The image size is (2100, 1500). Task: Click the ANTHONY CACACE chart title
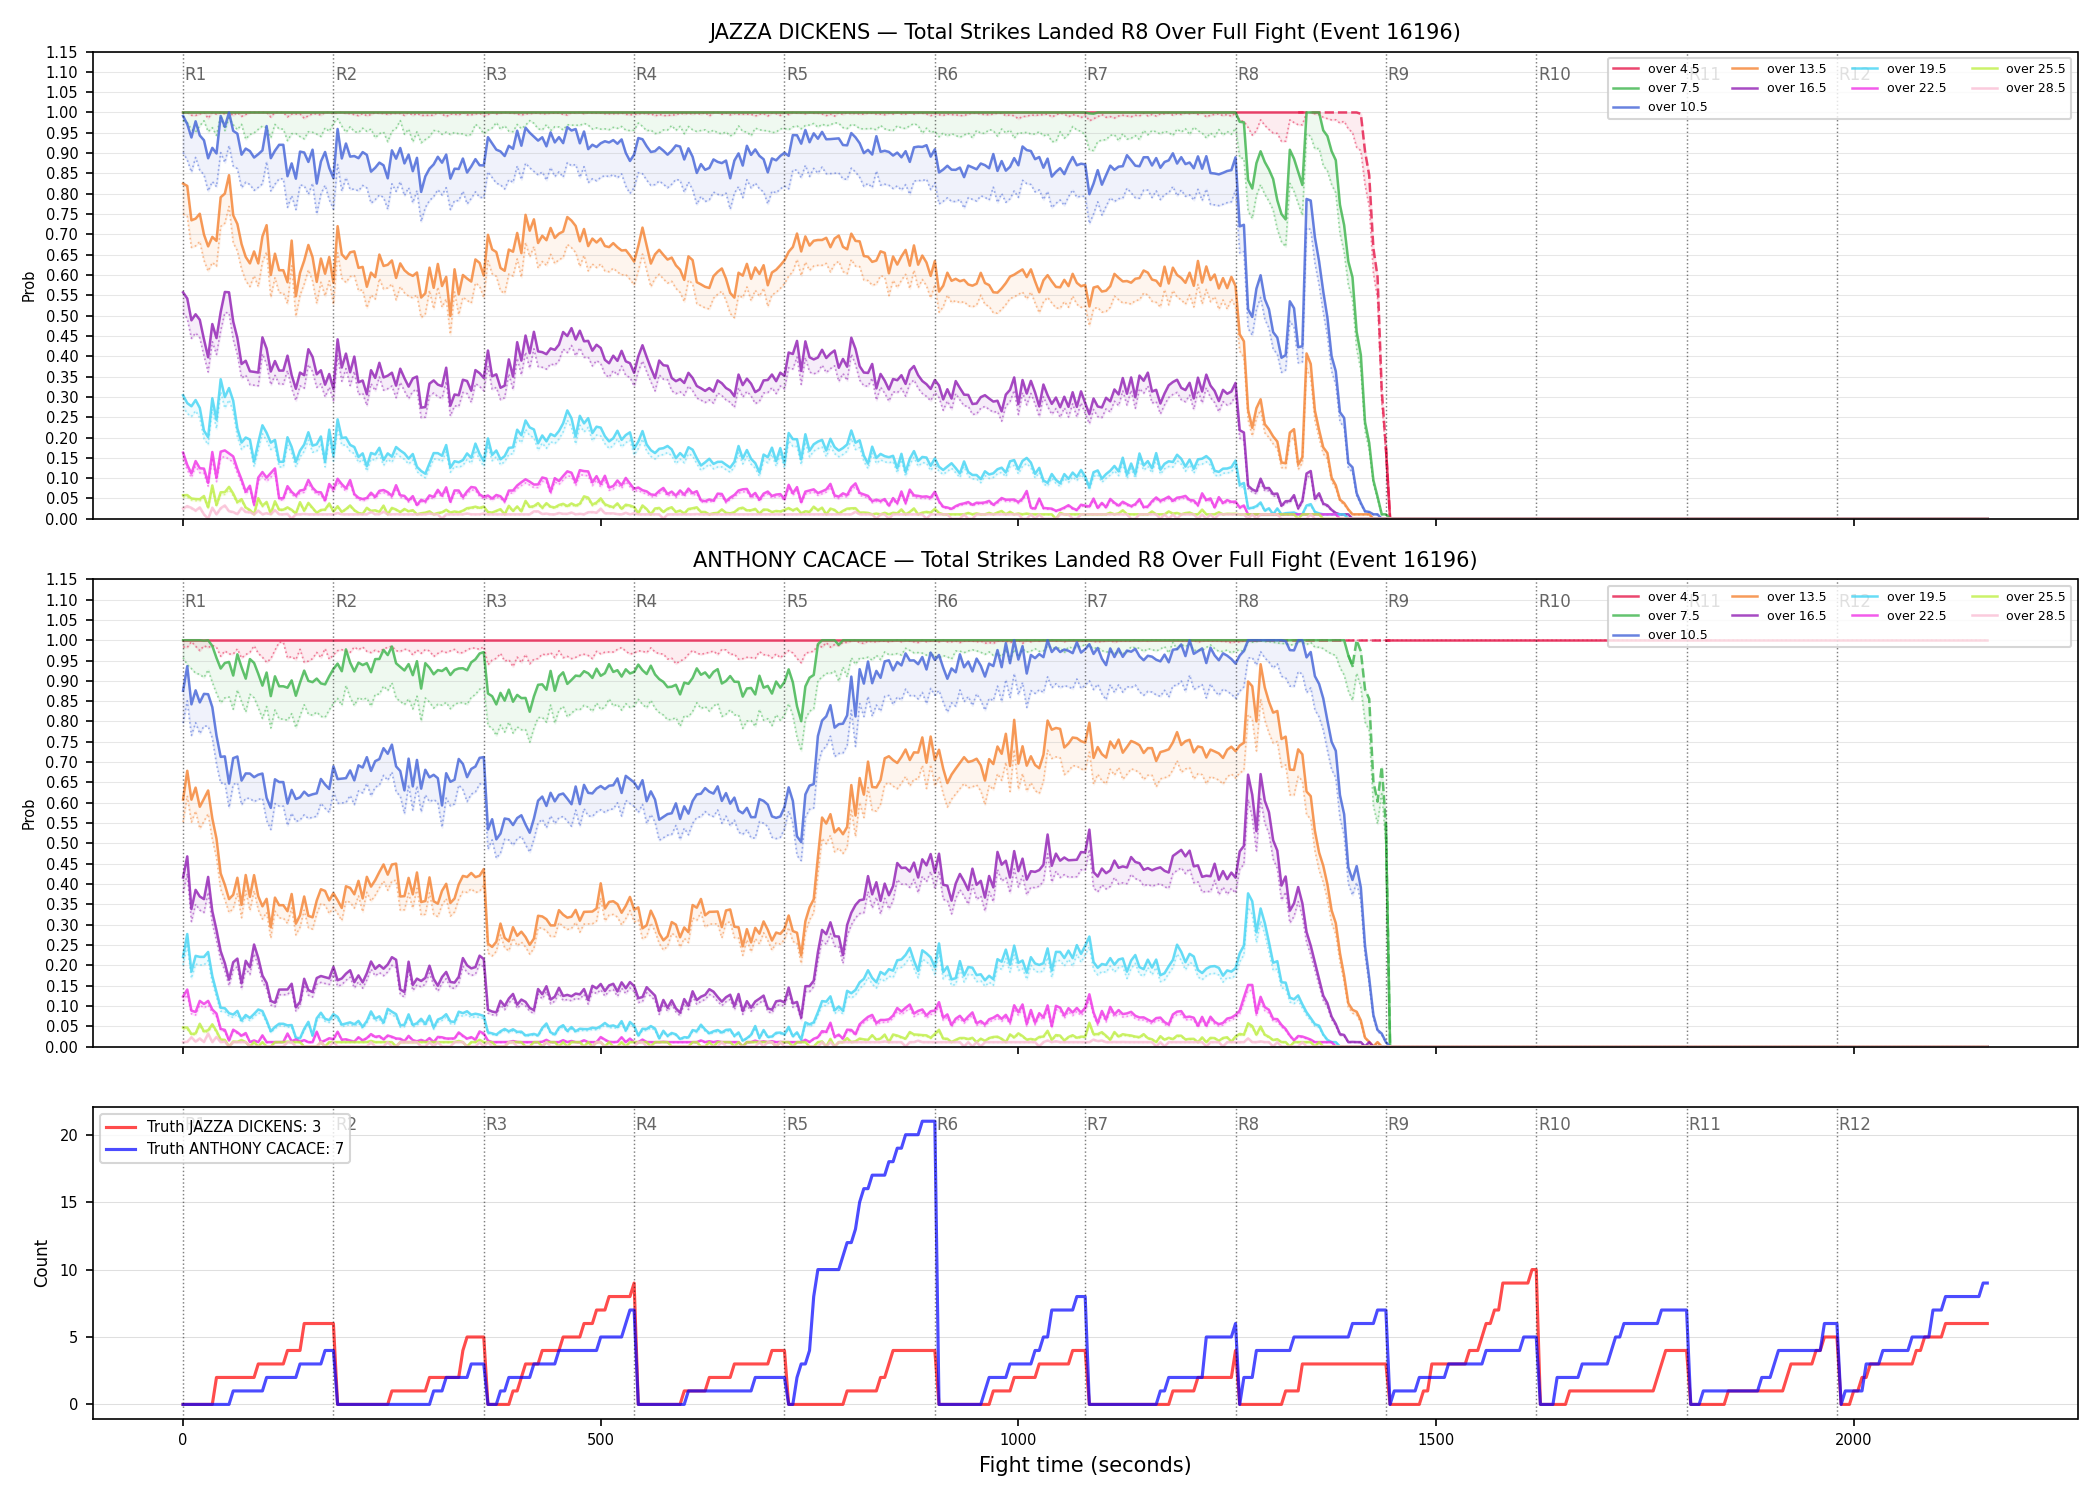(x=1085, y=560)
